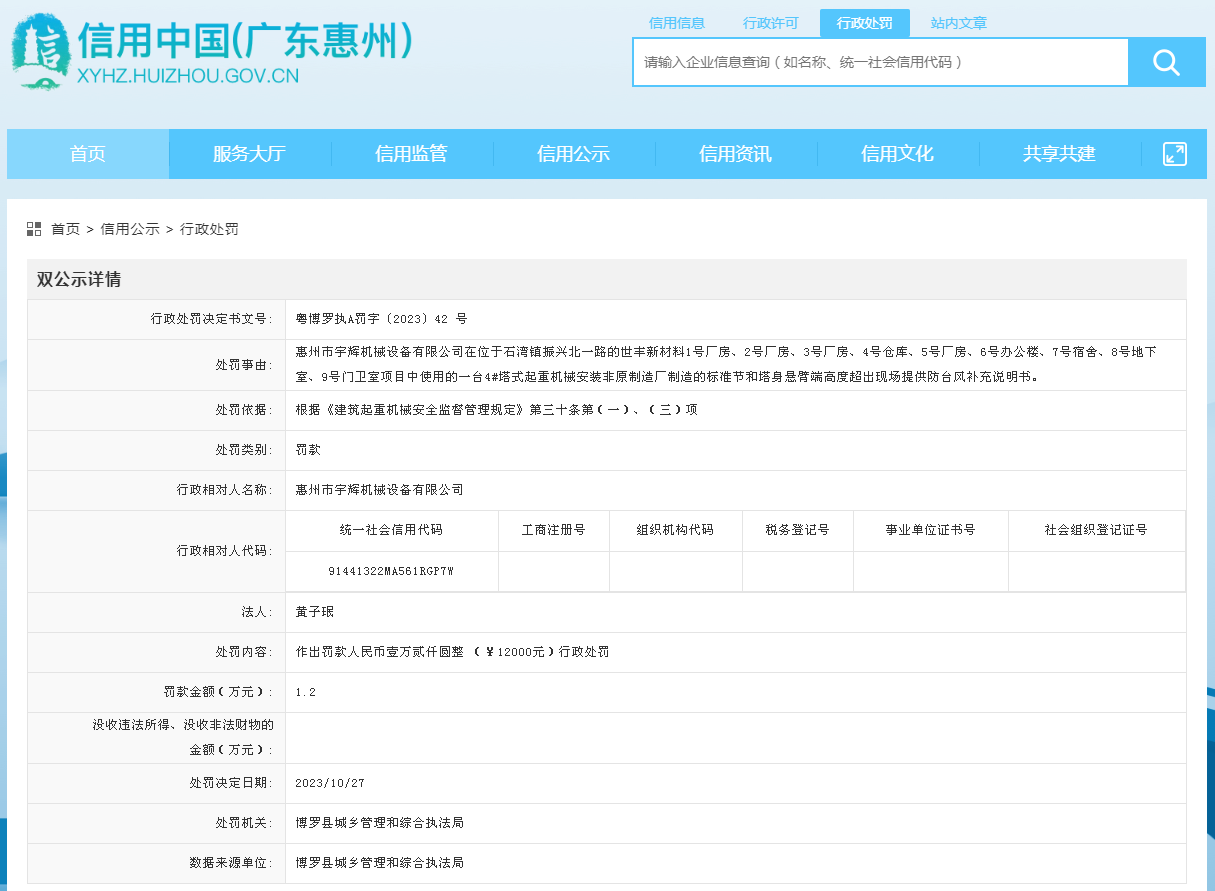Click the 双公示详情 section heading

tap(79, 279)
